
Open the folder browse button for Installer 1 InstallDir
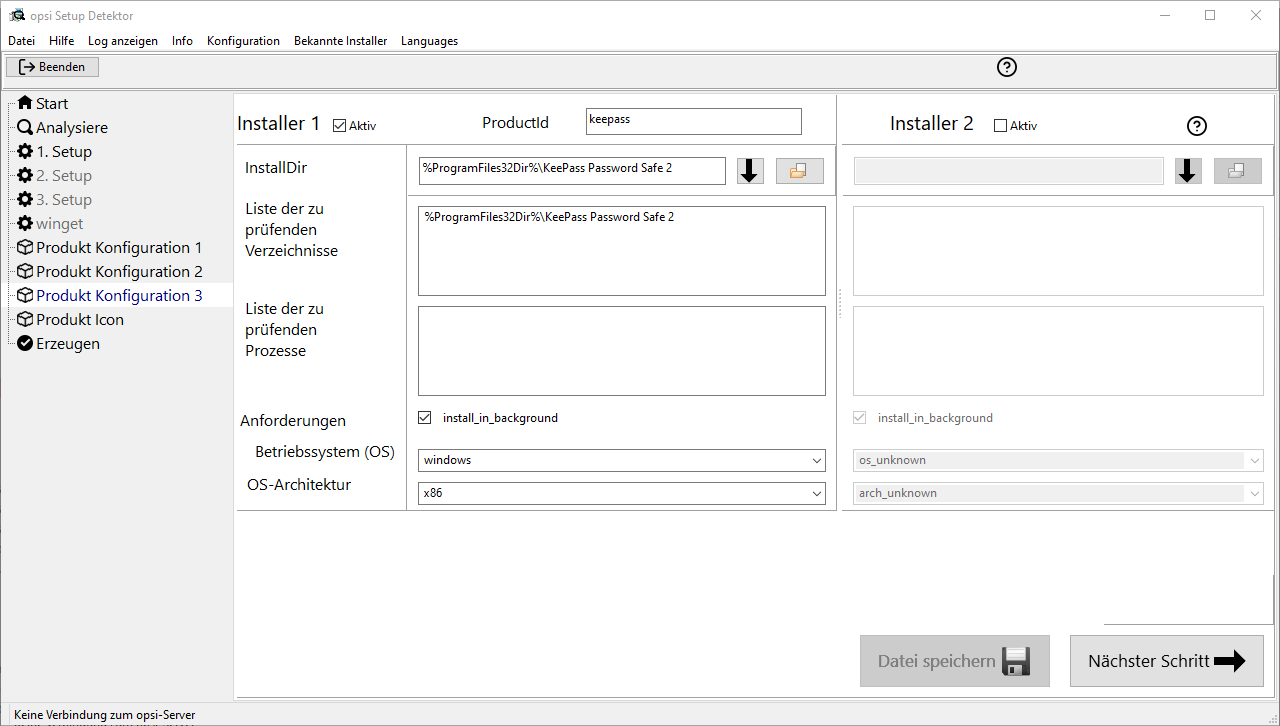[x=799, y=171]
